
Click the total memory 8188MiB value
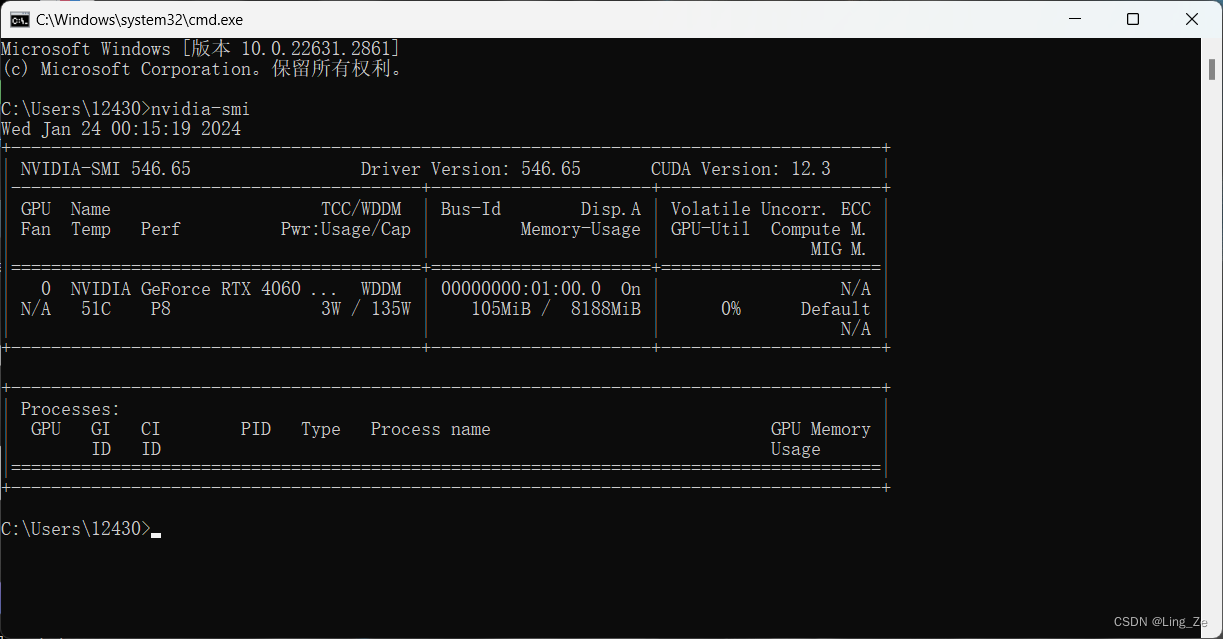[x=606, y=309]
